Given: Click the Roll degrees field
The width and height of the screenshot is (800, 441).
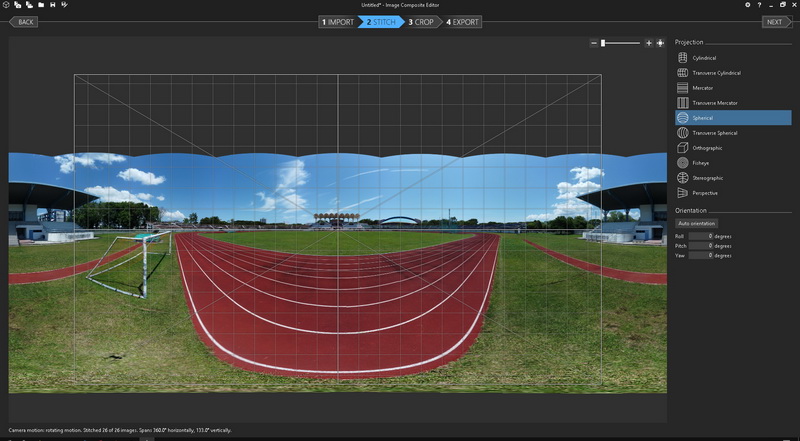Looking at the screenshot, I should [x=701, y=236].
